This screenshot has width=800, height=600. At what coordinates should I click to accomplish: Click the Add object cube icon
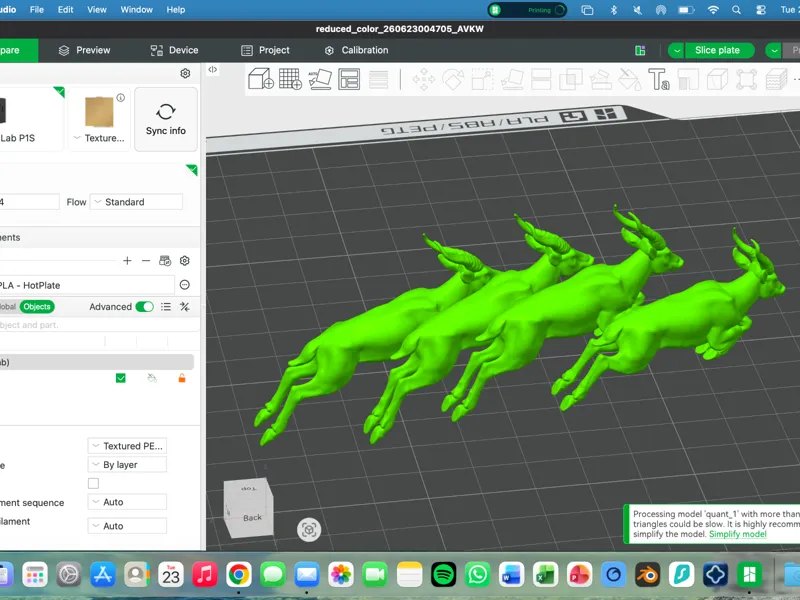tap(261, 79)
